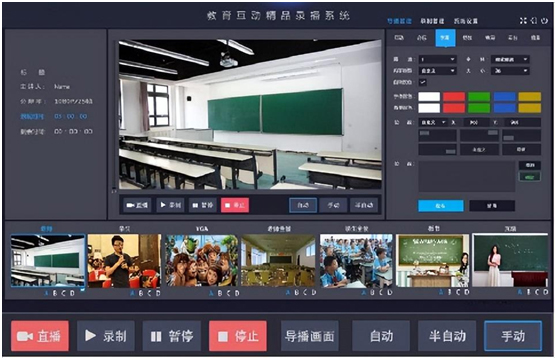Switch to the 系统设置 system settings tab
The height and width of the screenshot is (360, 557).
466,21
